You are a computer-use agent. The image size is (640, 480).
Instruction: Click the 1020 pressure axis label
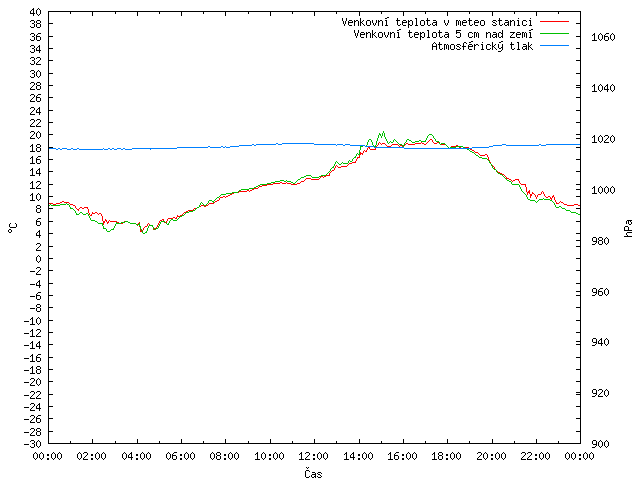click(x=603, y=139)
